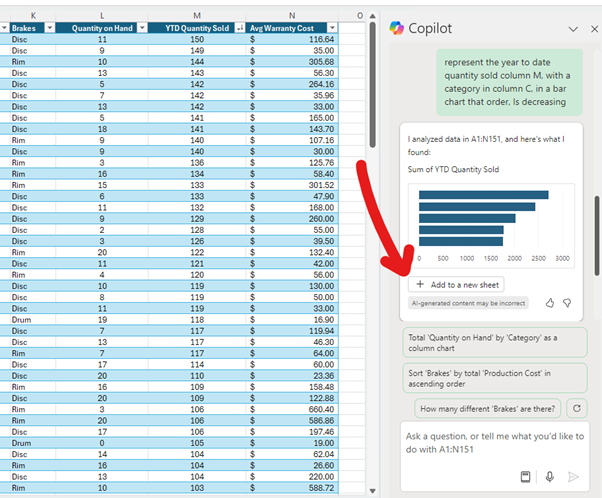This screenshot has height=498, width=602.
Task: Choose Sort Brakes by Production Cost suggestion
Action: (x=495, y=378)
